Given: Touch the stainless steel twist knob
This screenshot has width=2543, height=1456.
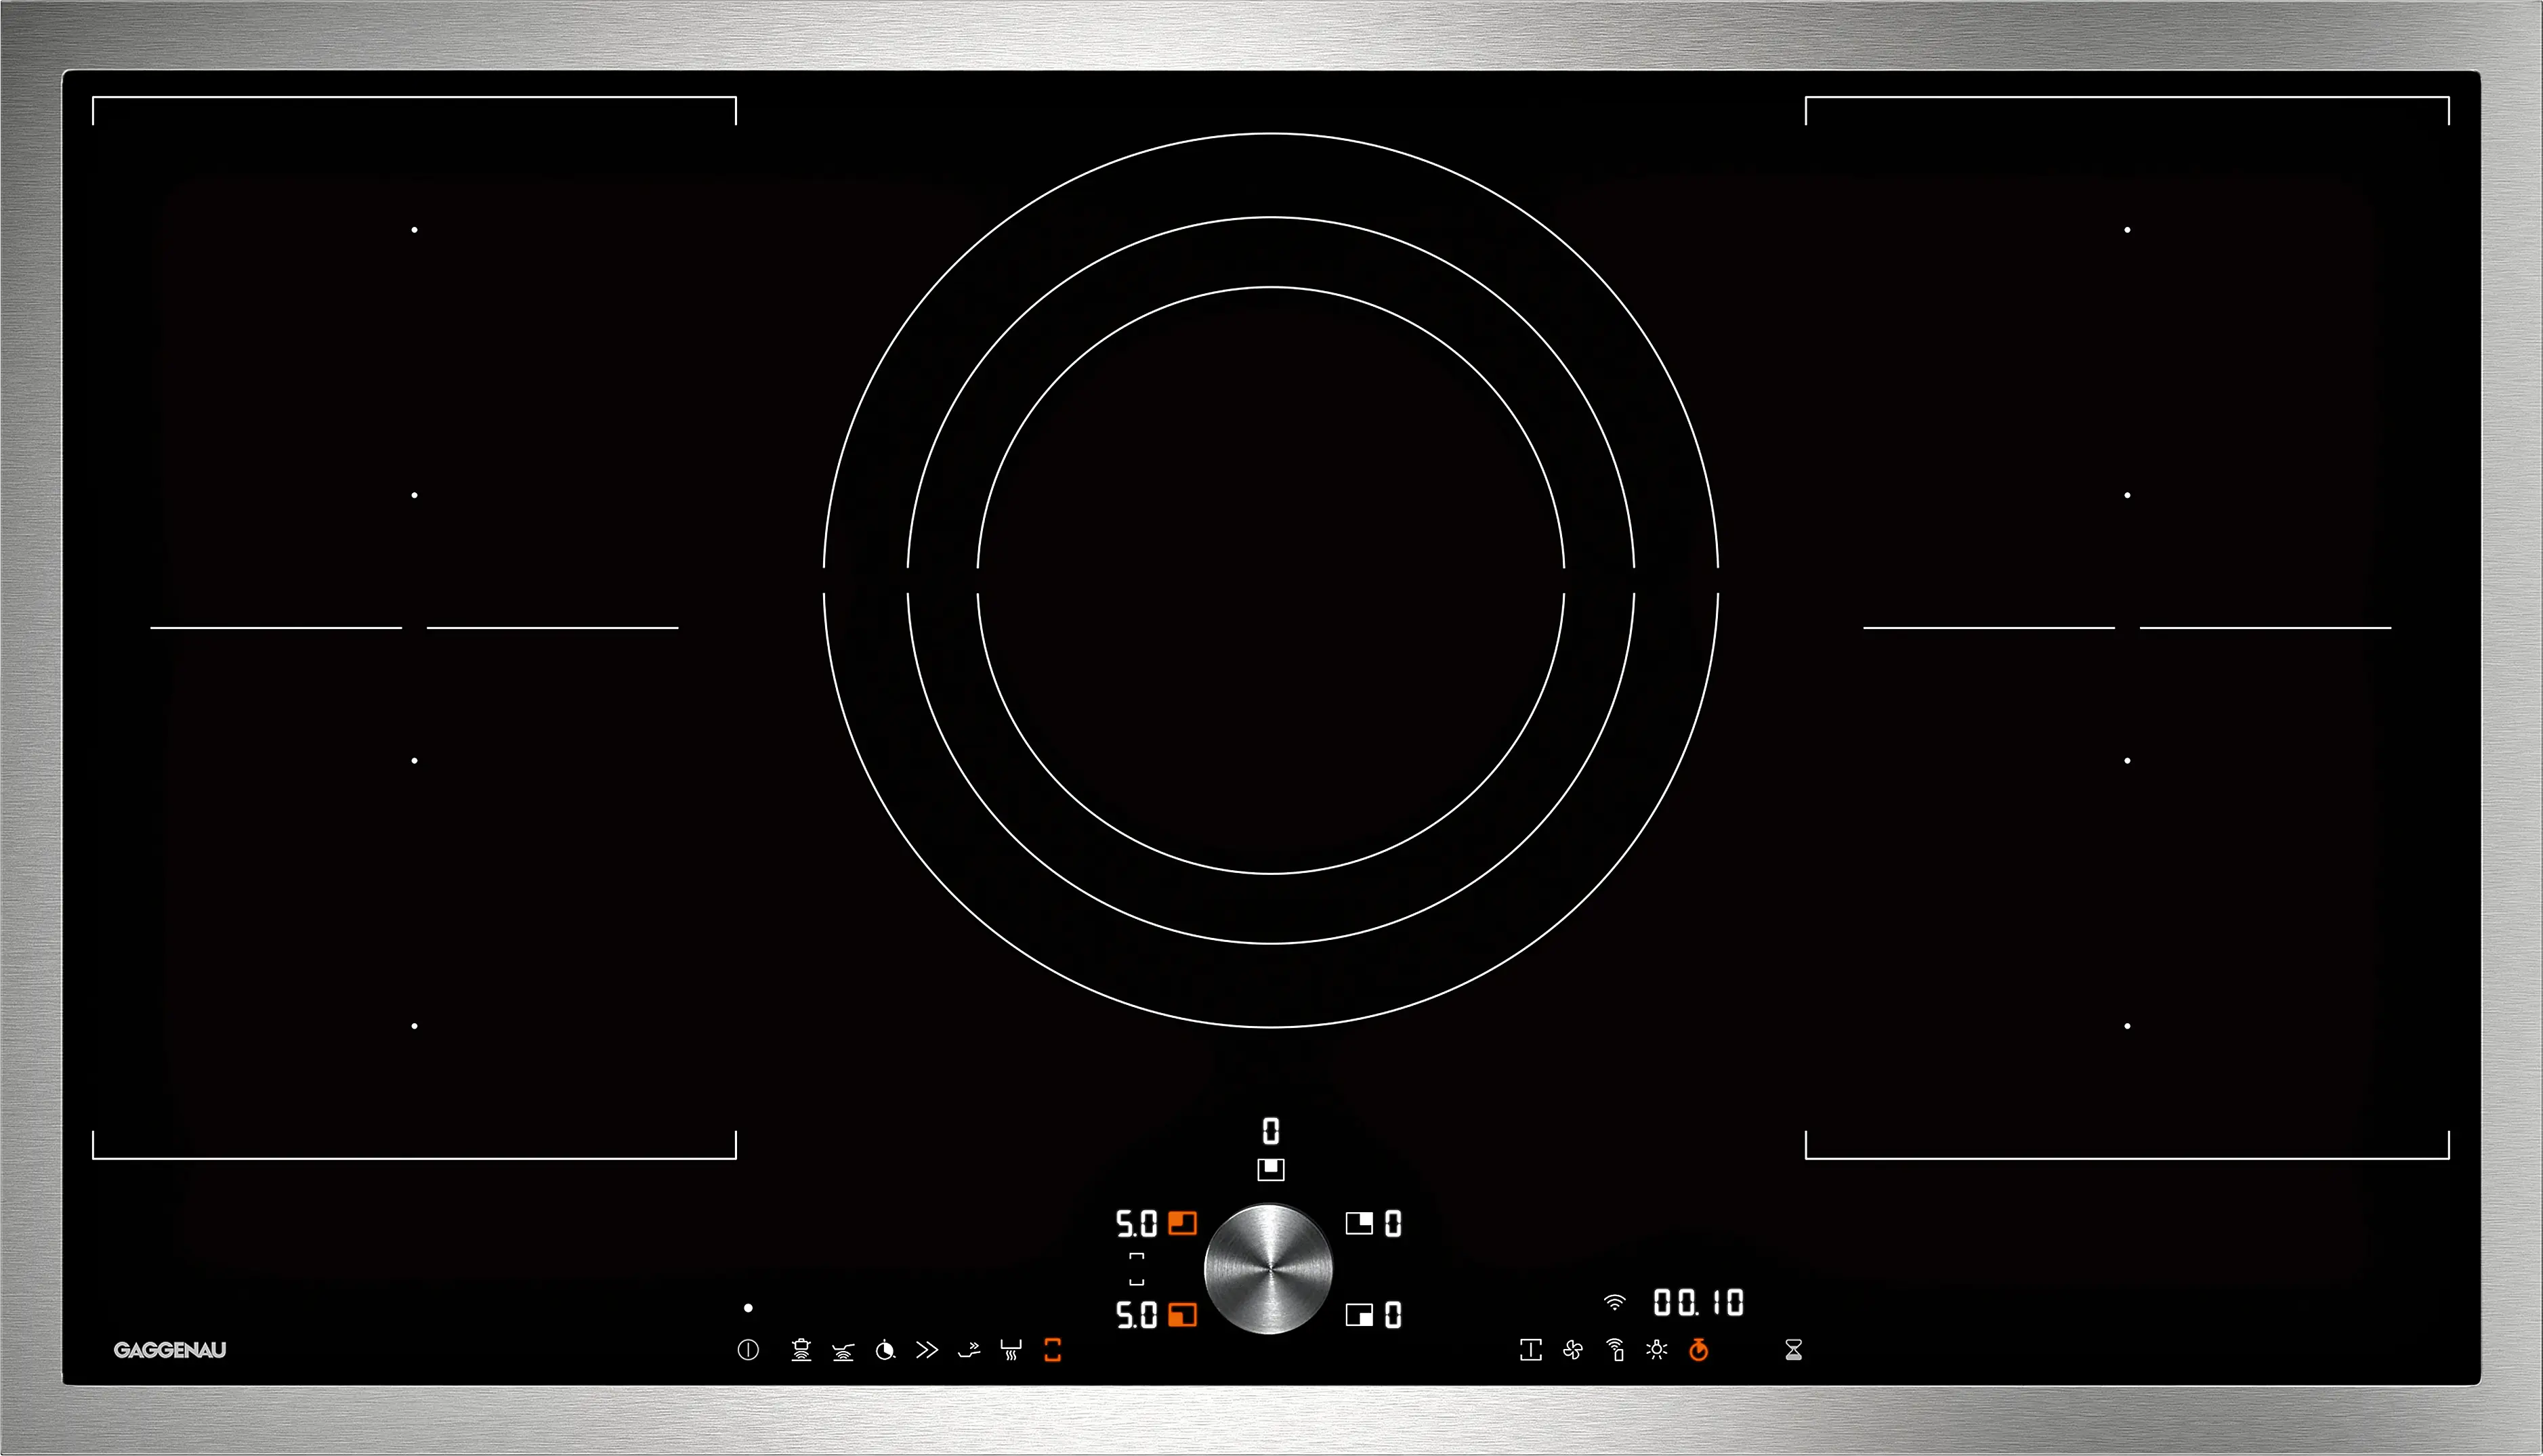Looking at the screenshot, I should [1268, 1268].
